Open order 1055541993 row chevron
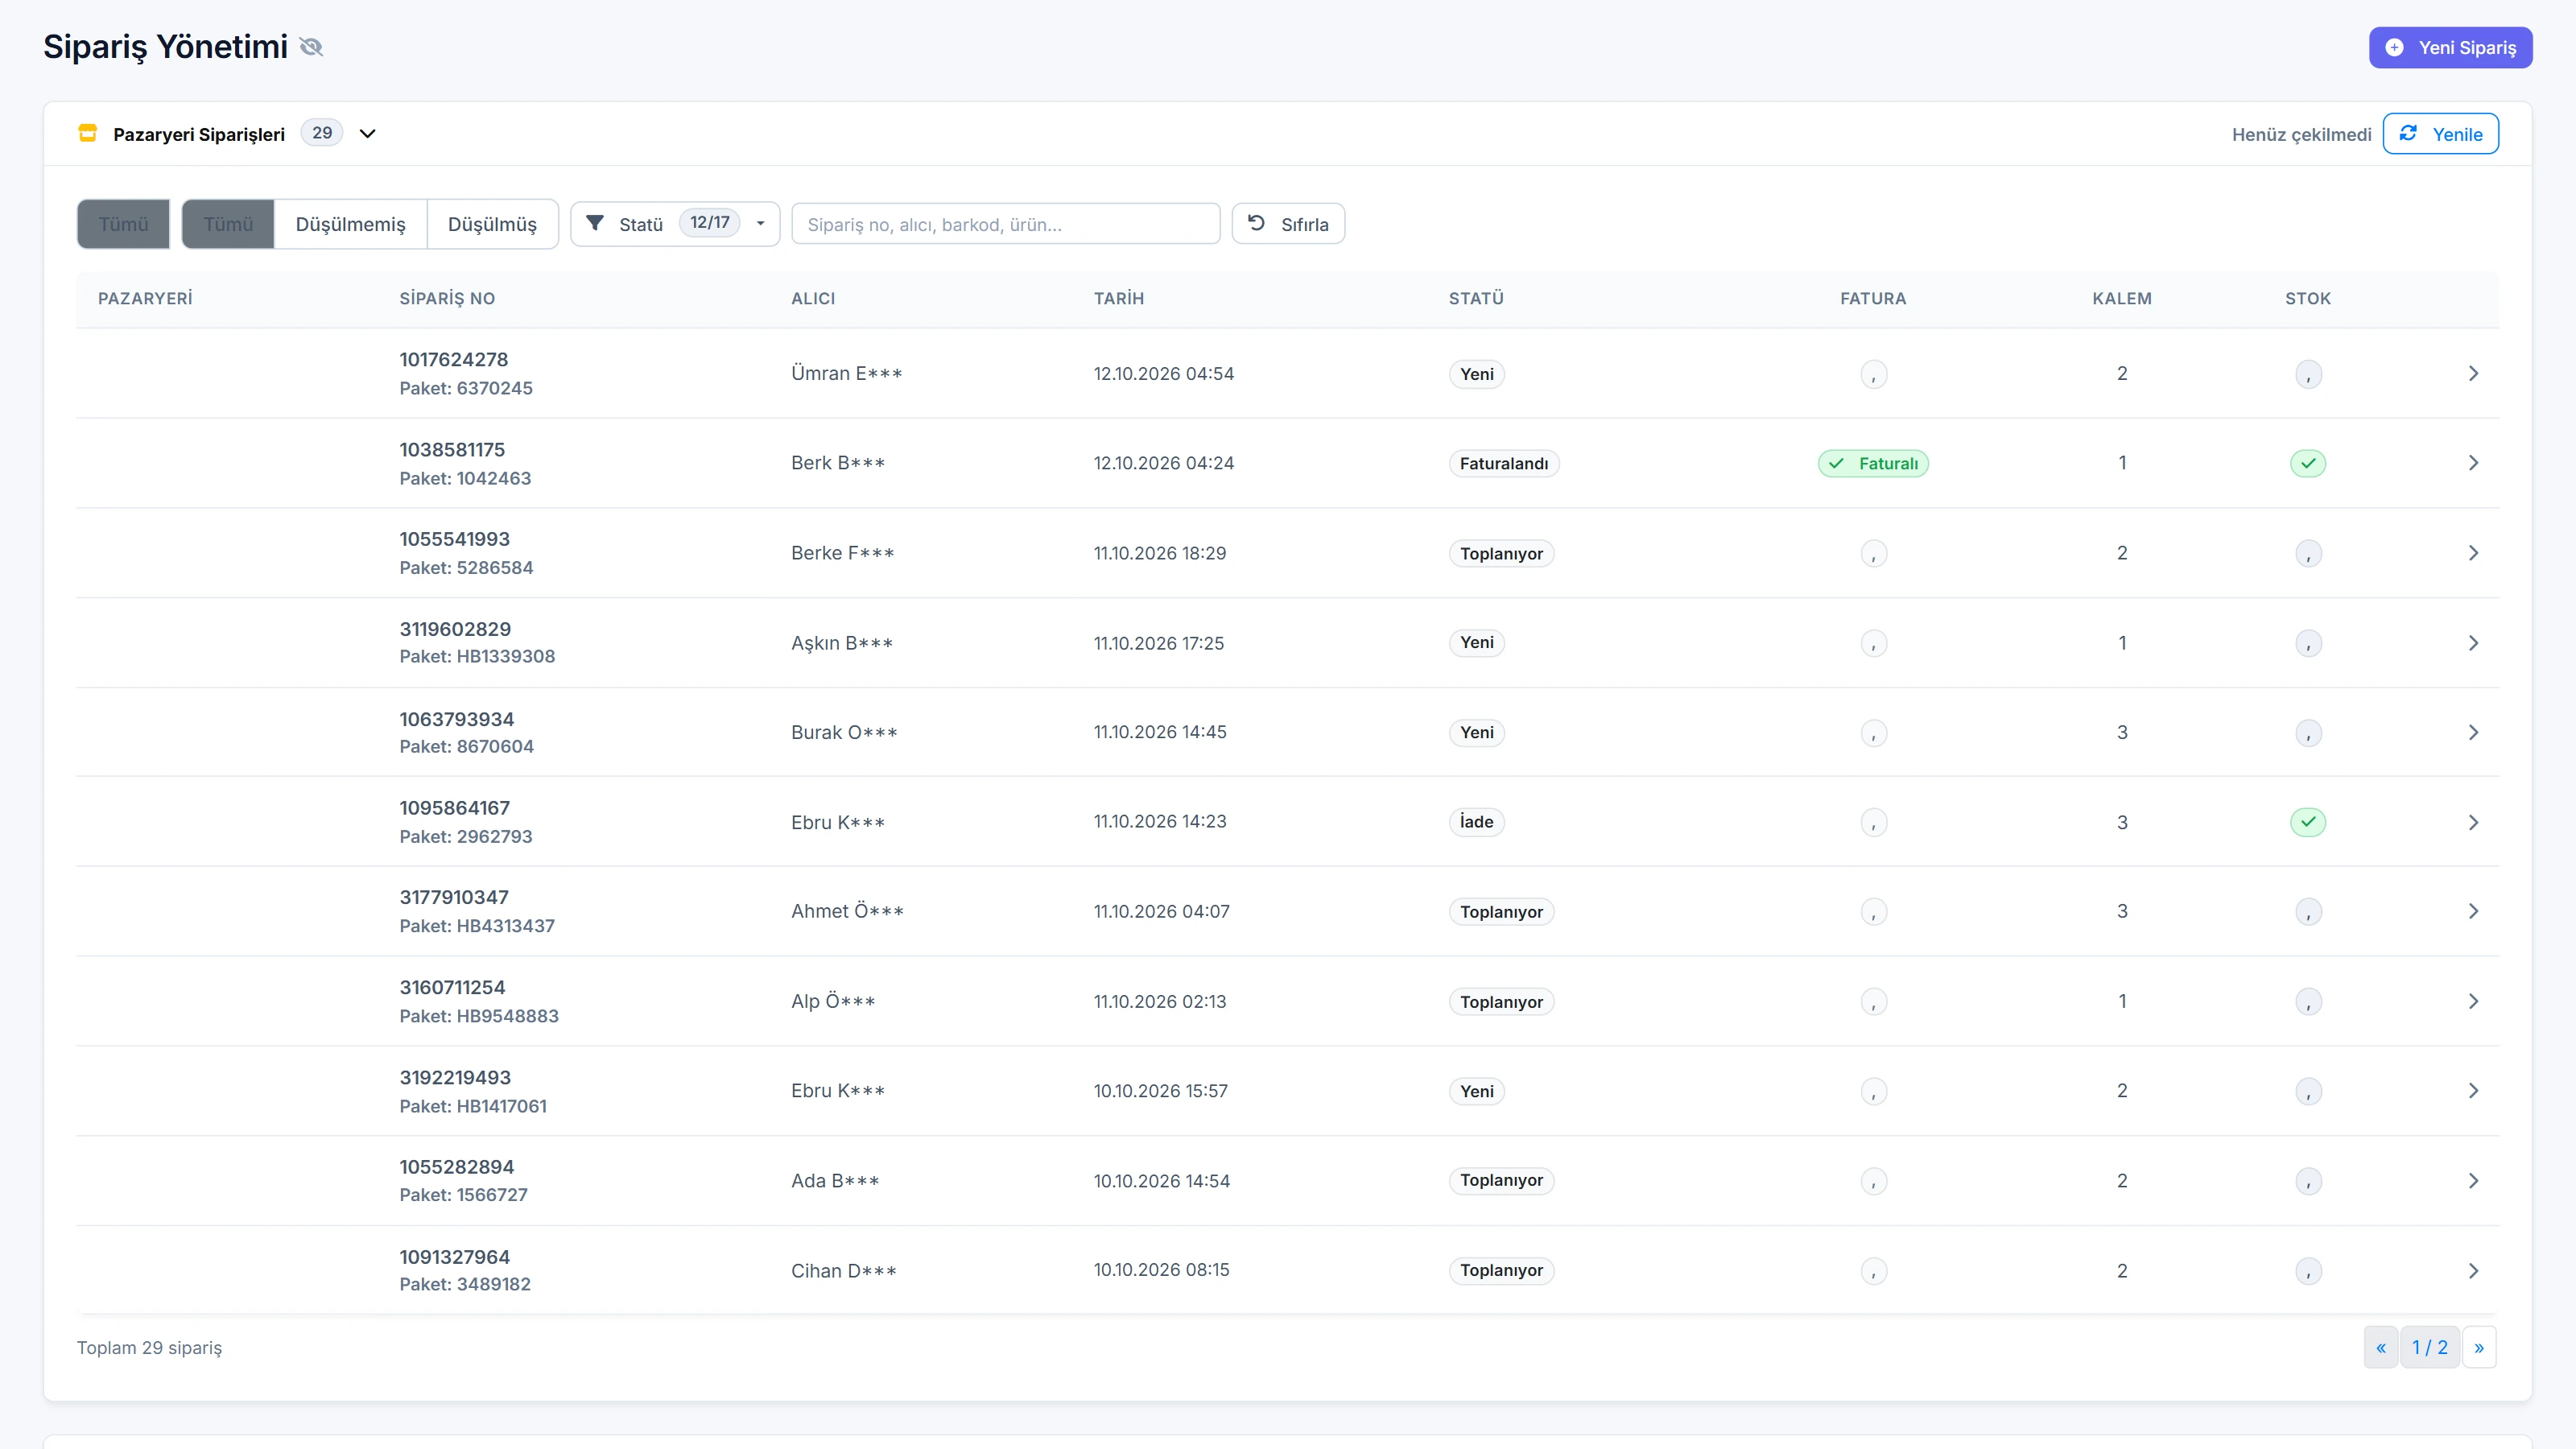 pyautogui.click(x=2473, y=553)
